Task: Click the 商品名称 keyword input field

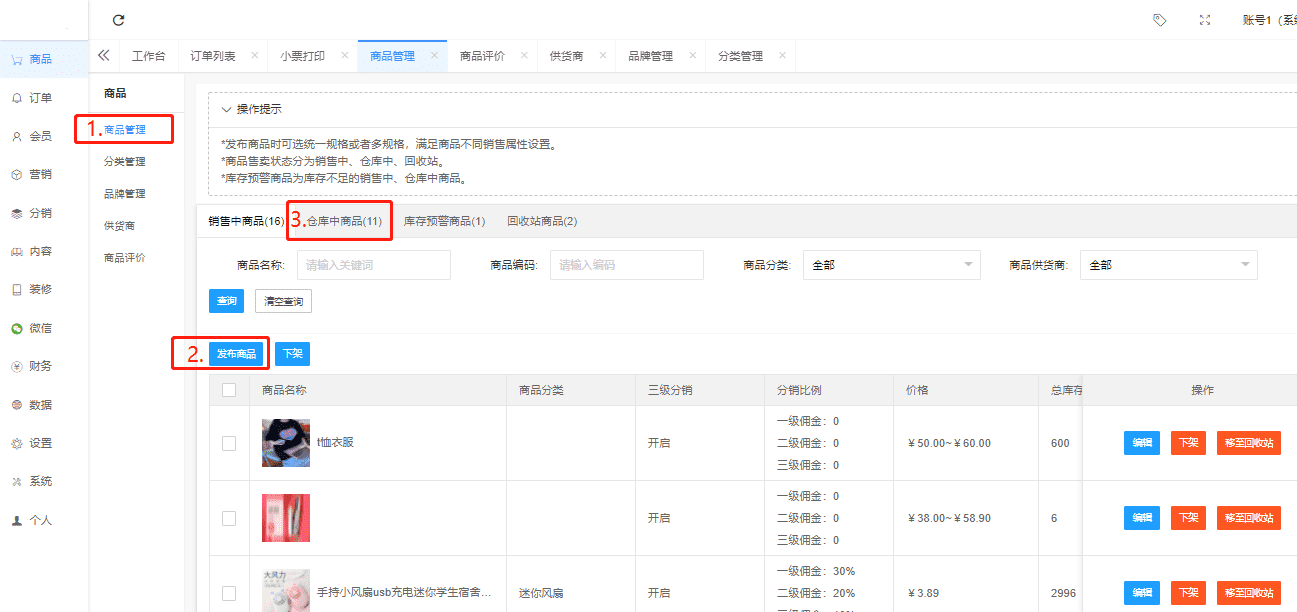Action: click(374, 265)
